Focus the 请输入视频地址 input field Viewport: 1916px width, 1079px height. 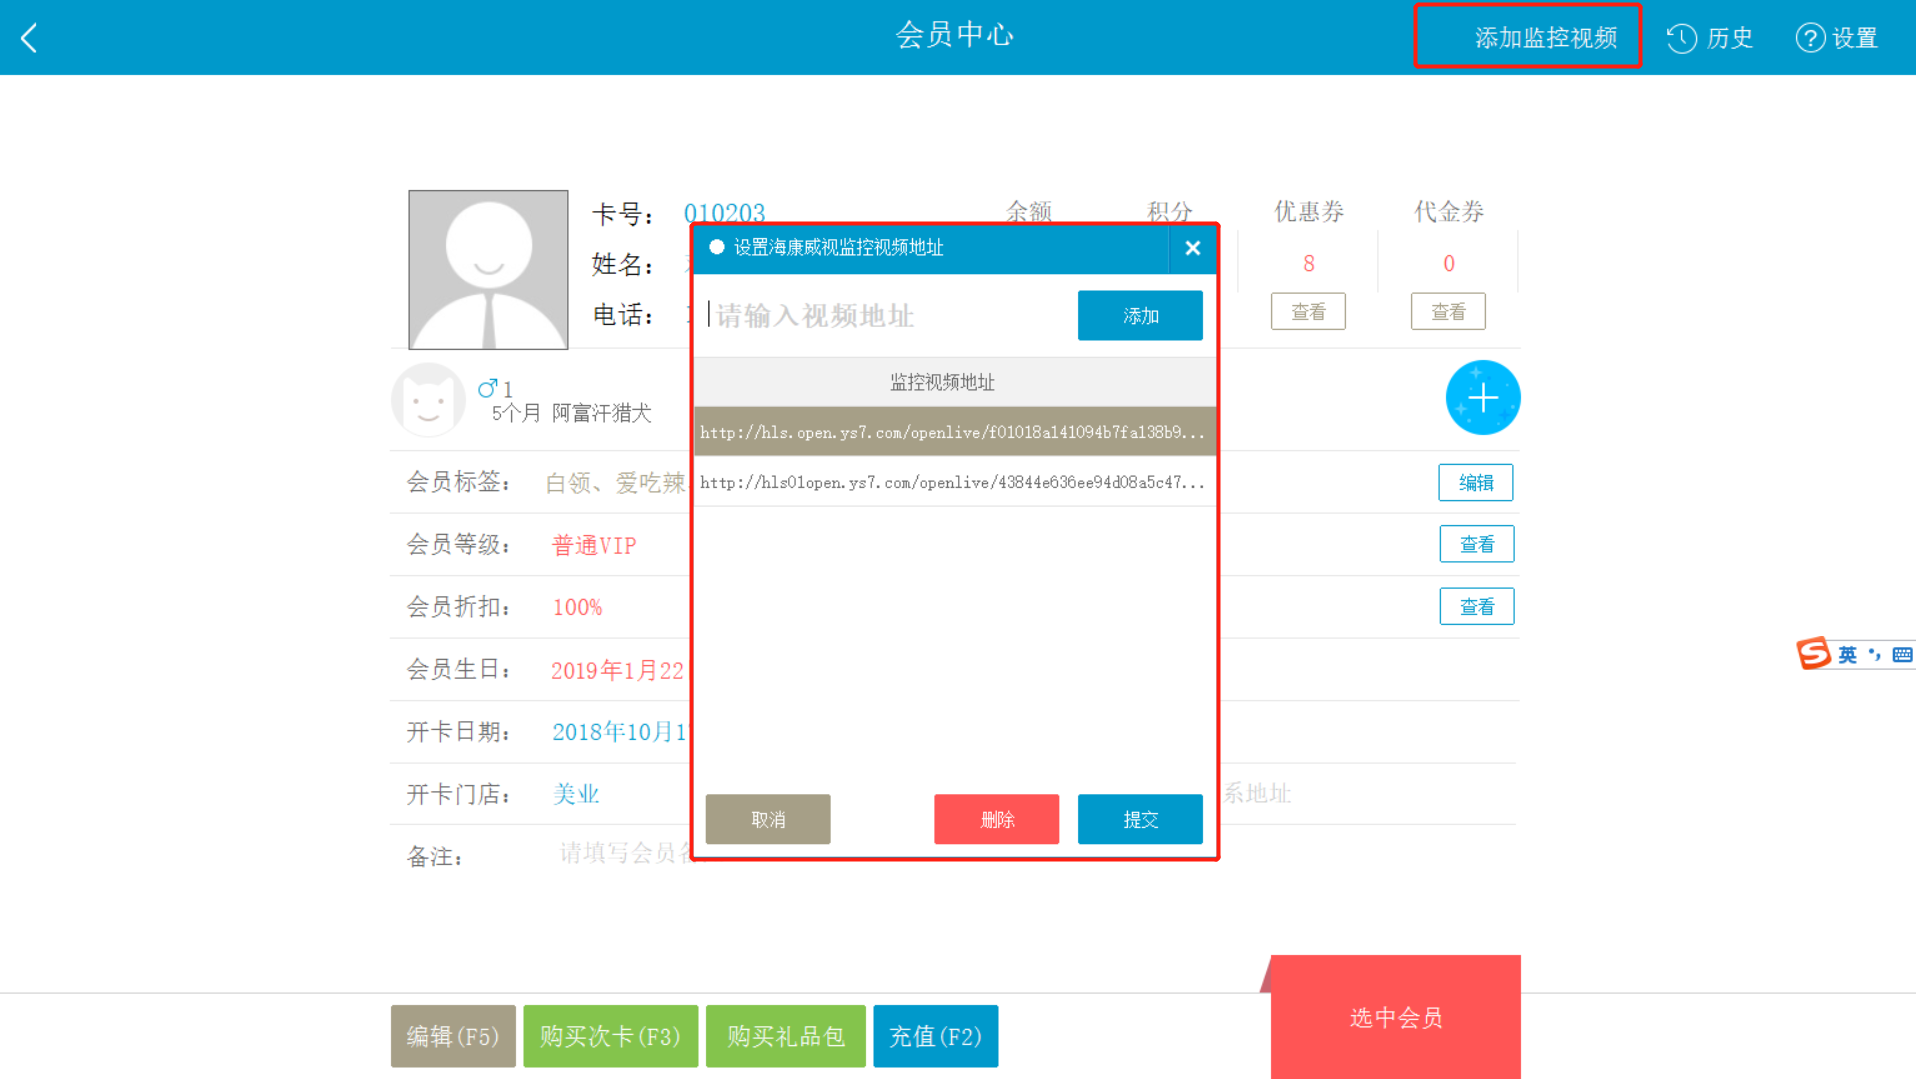click(x=885, y=316)
